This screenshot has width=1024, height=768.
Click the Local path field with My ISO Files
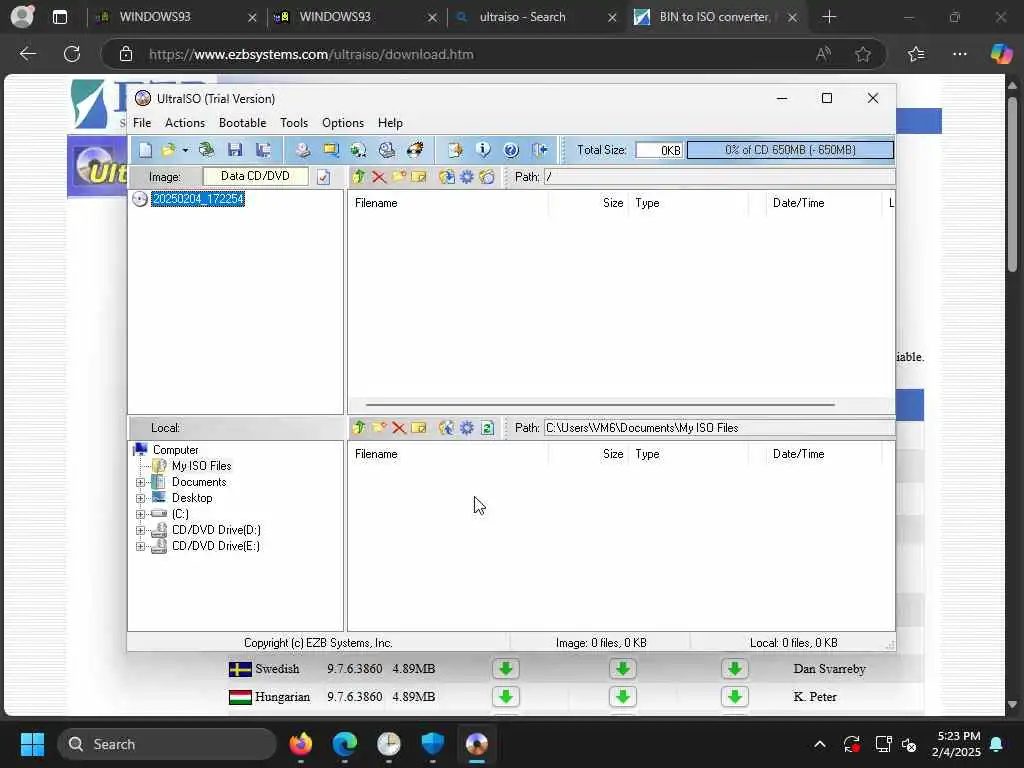coord(719,428)
